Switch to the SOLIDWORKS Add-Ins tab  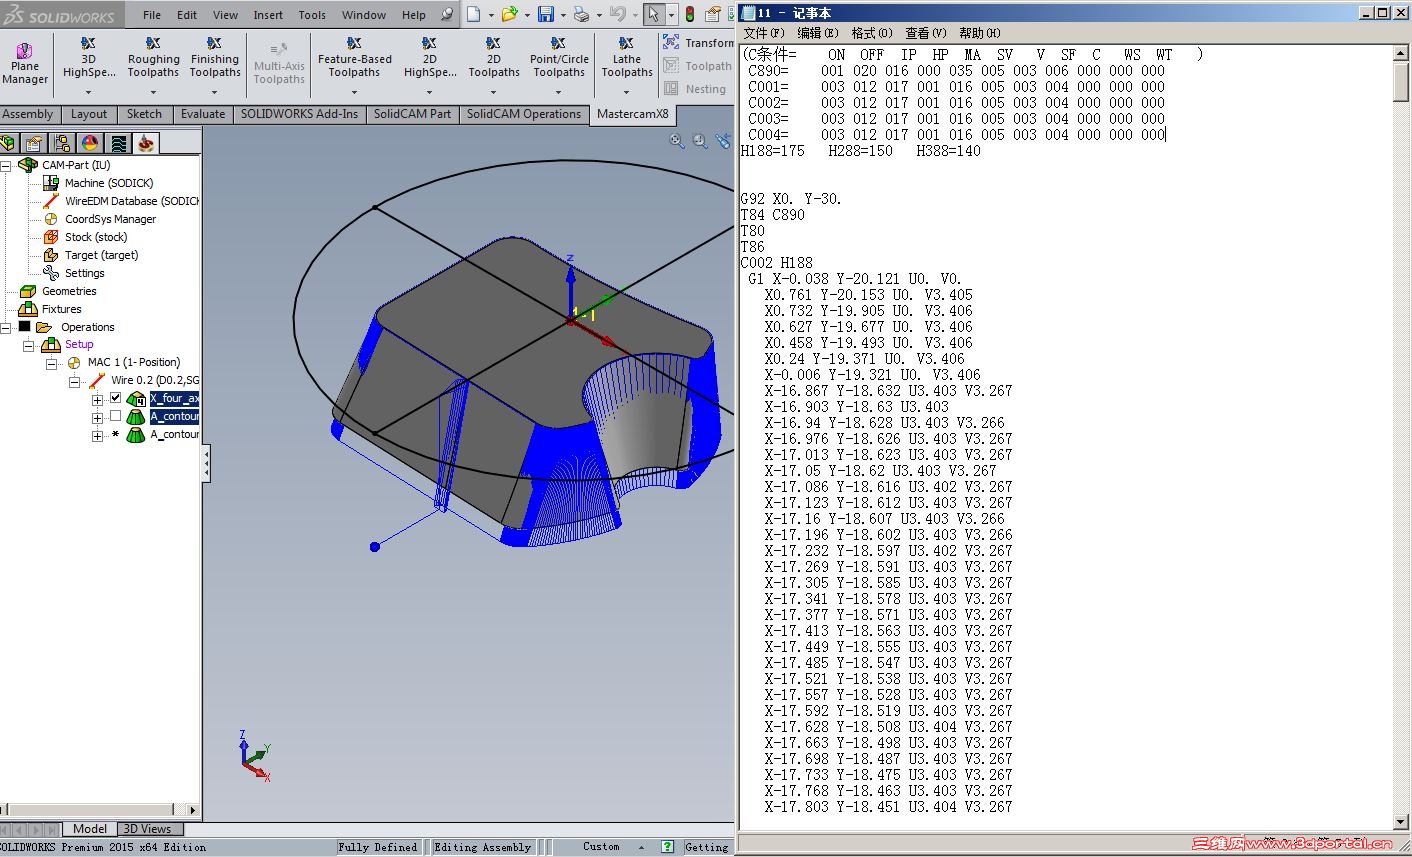(x=299, y=114)
